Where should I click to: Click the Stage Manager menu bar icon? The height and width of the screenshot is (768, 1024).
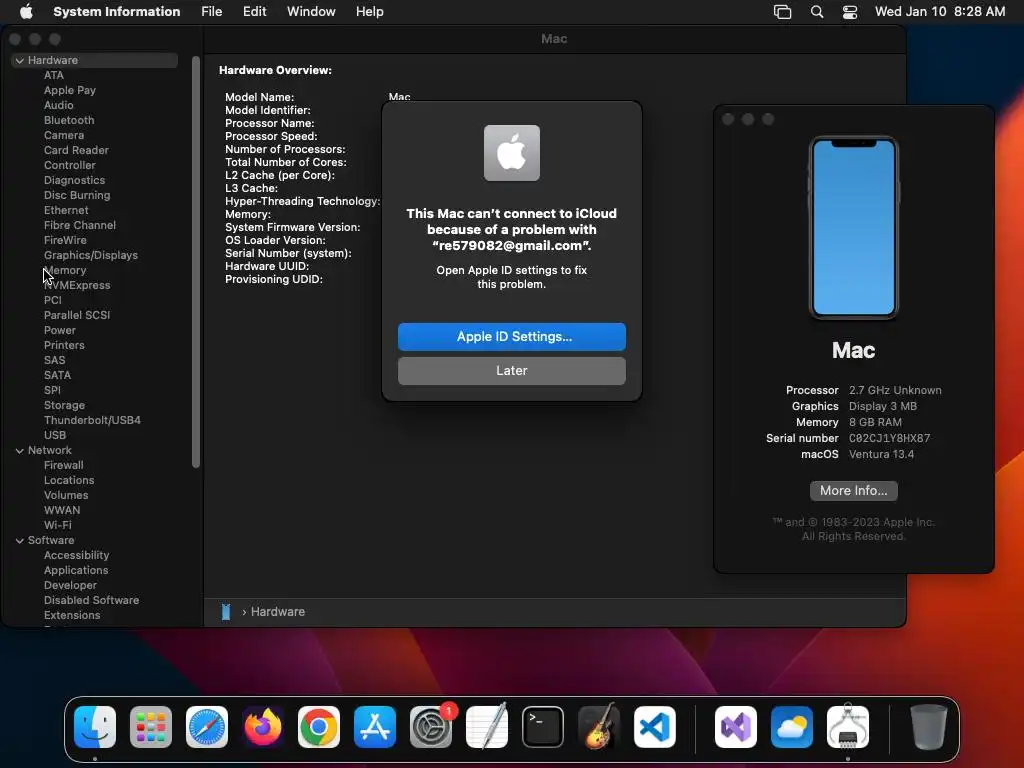click(782, 12)
